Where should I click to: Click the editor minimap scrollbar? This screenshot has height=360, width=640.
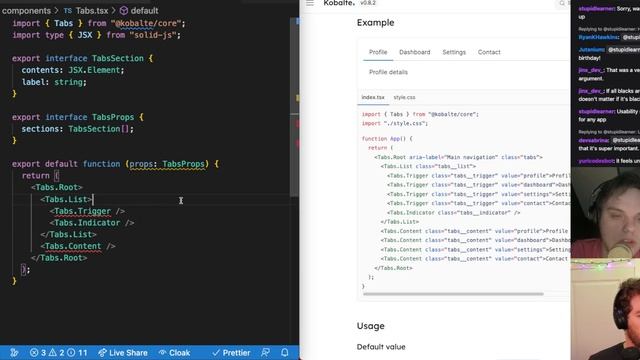coord(294,107)
